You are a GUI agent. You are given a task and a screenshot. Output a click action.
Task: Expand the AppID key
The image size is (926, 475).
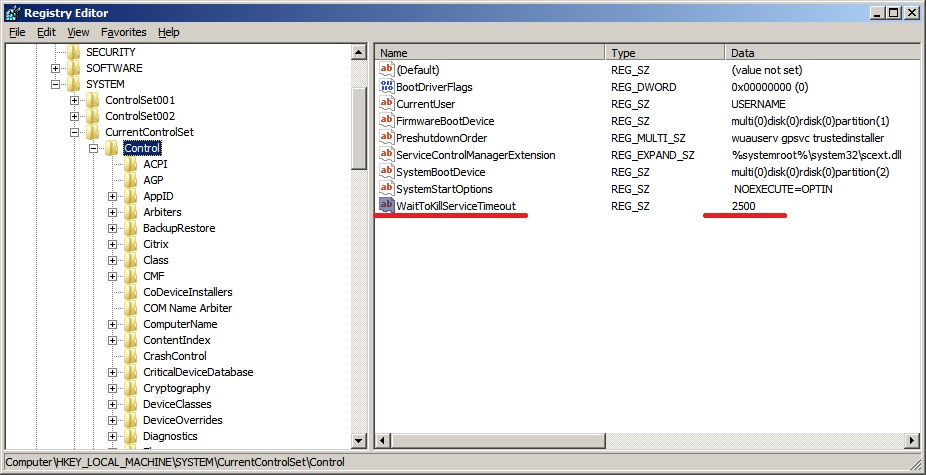coord(112,196)
